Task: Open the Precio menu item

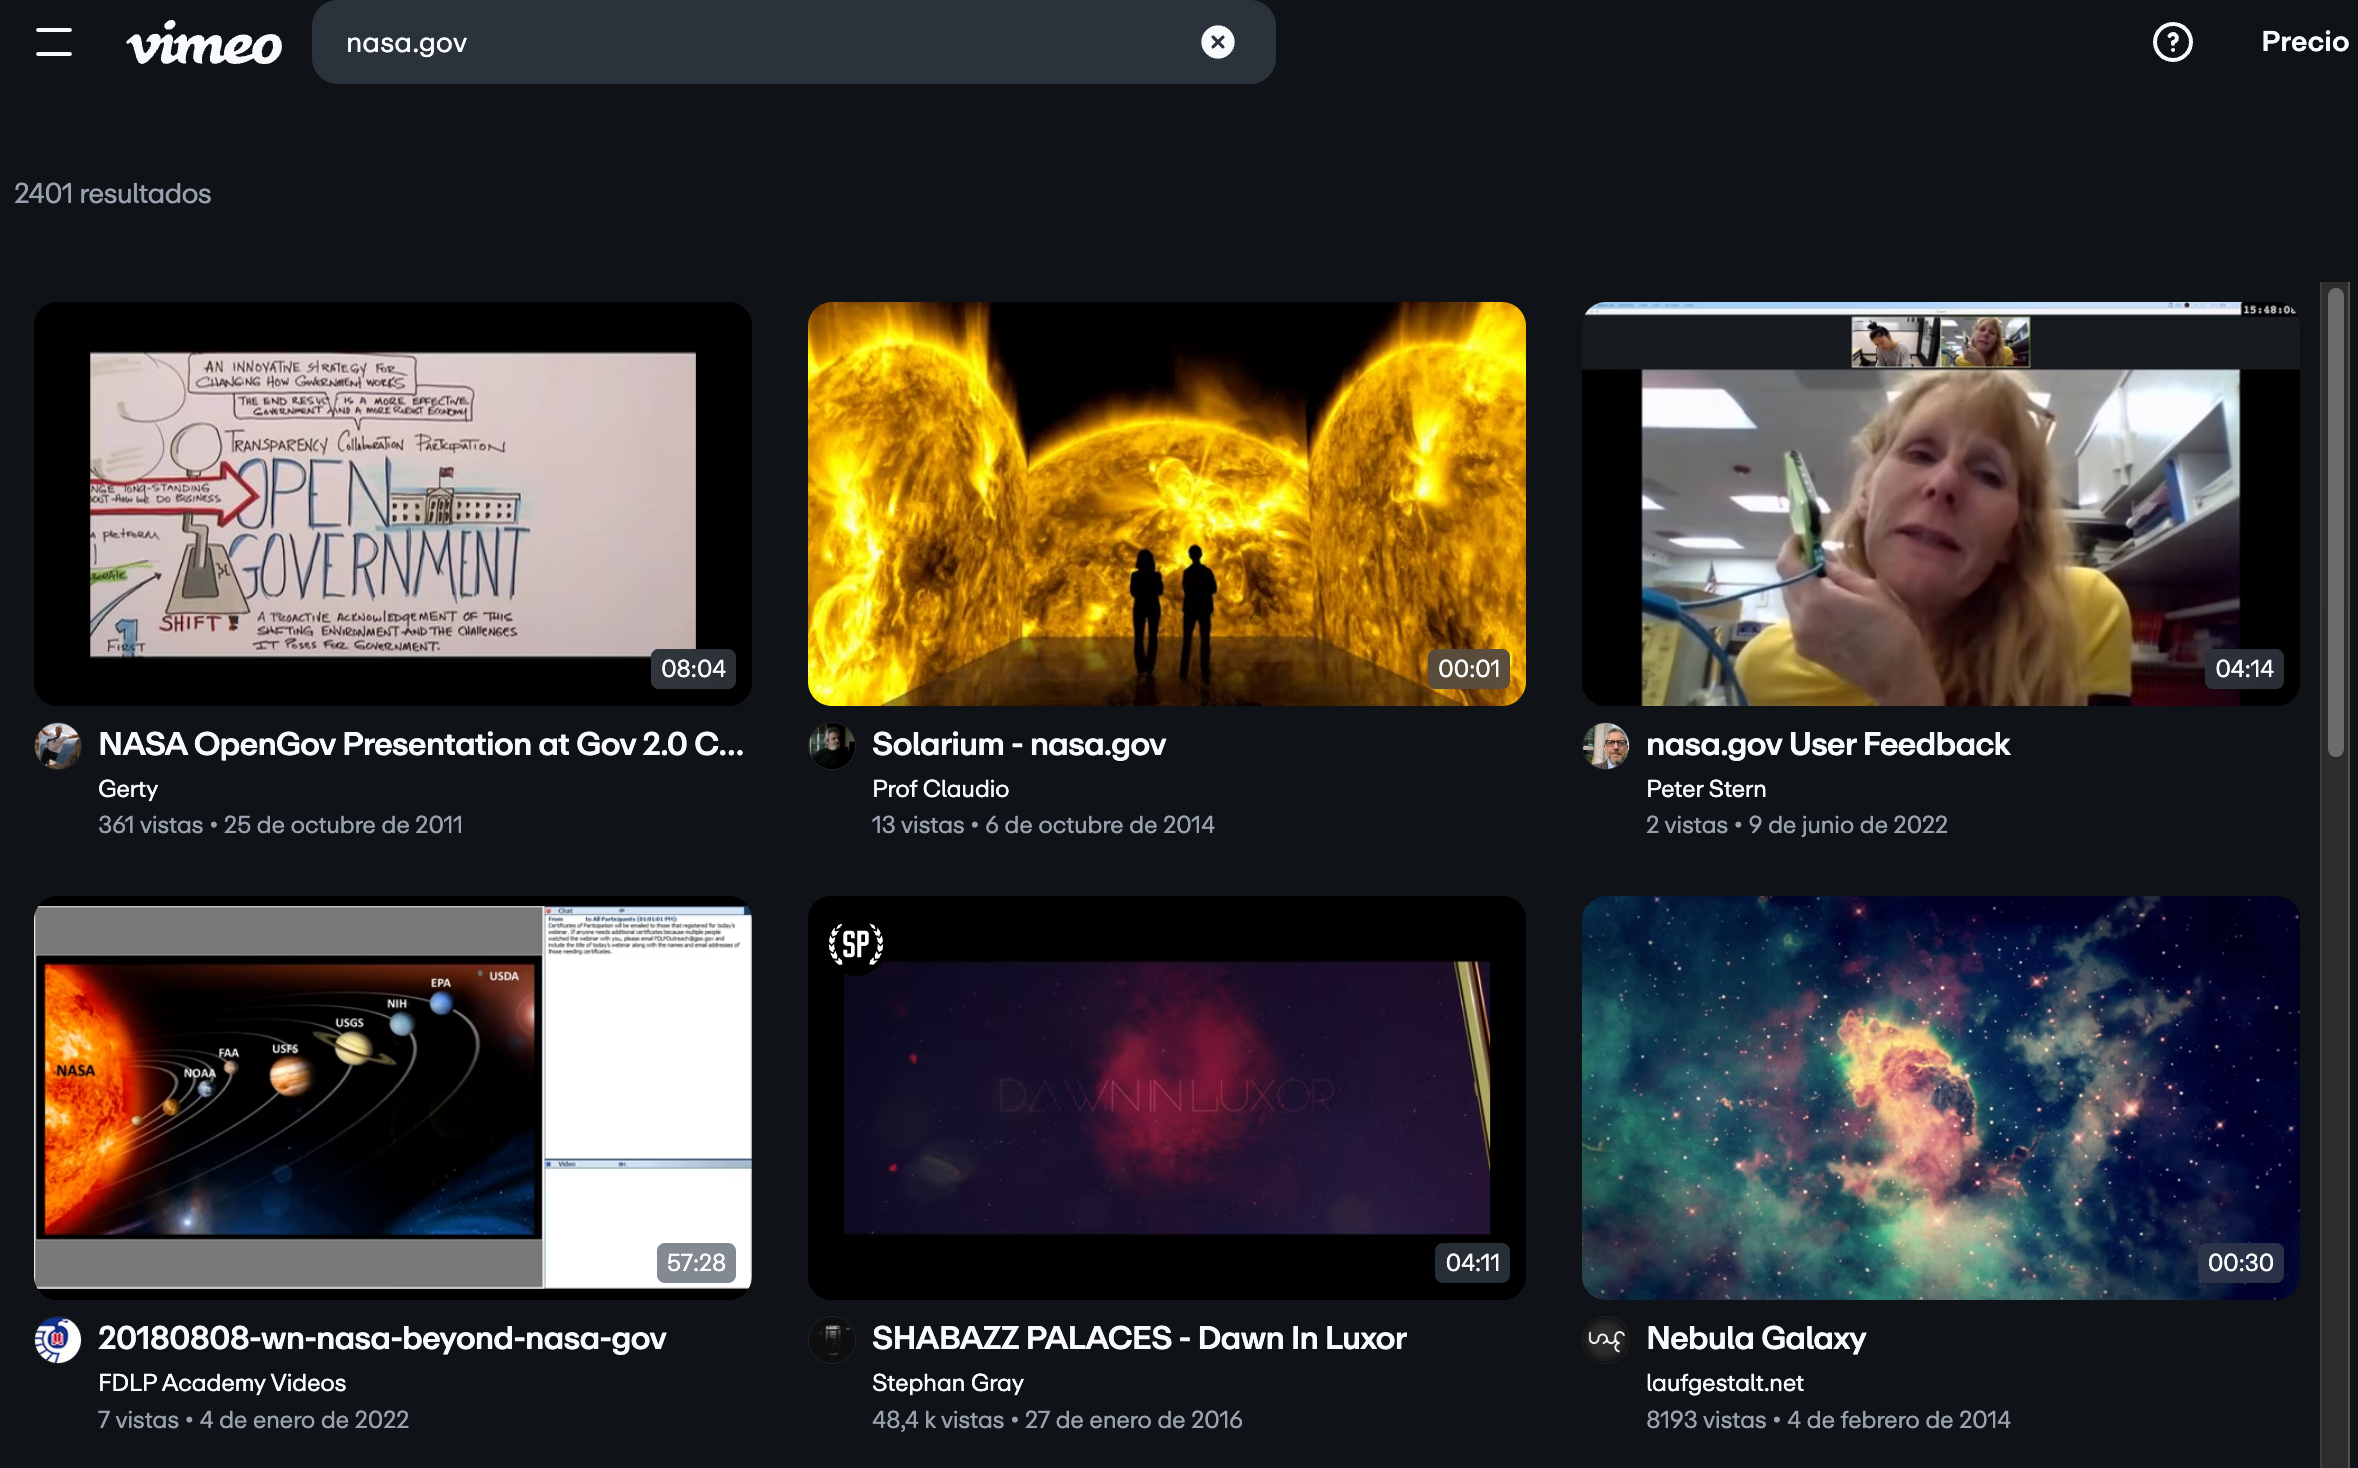Action: coord(2304,42)
